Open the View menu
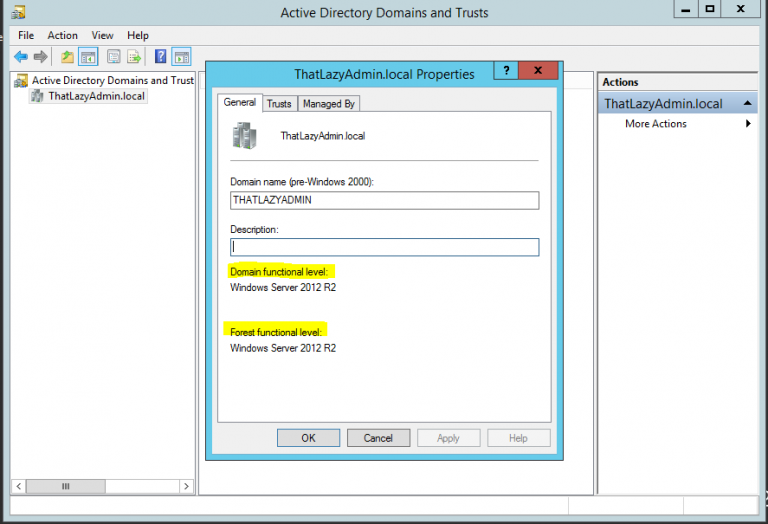 [102, 35]
